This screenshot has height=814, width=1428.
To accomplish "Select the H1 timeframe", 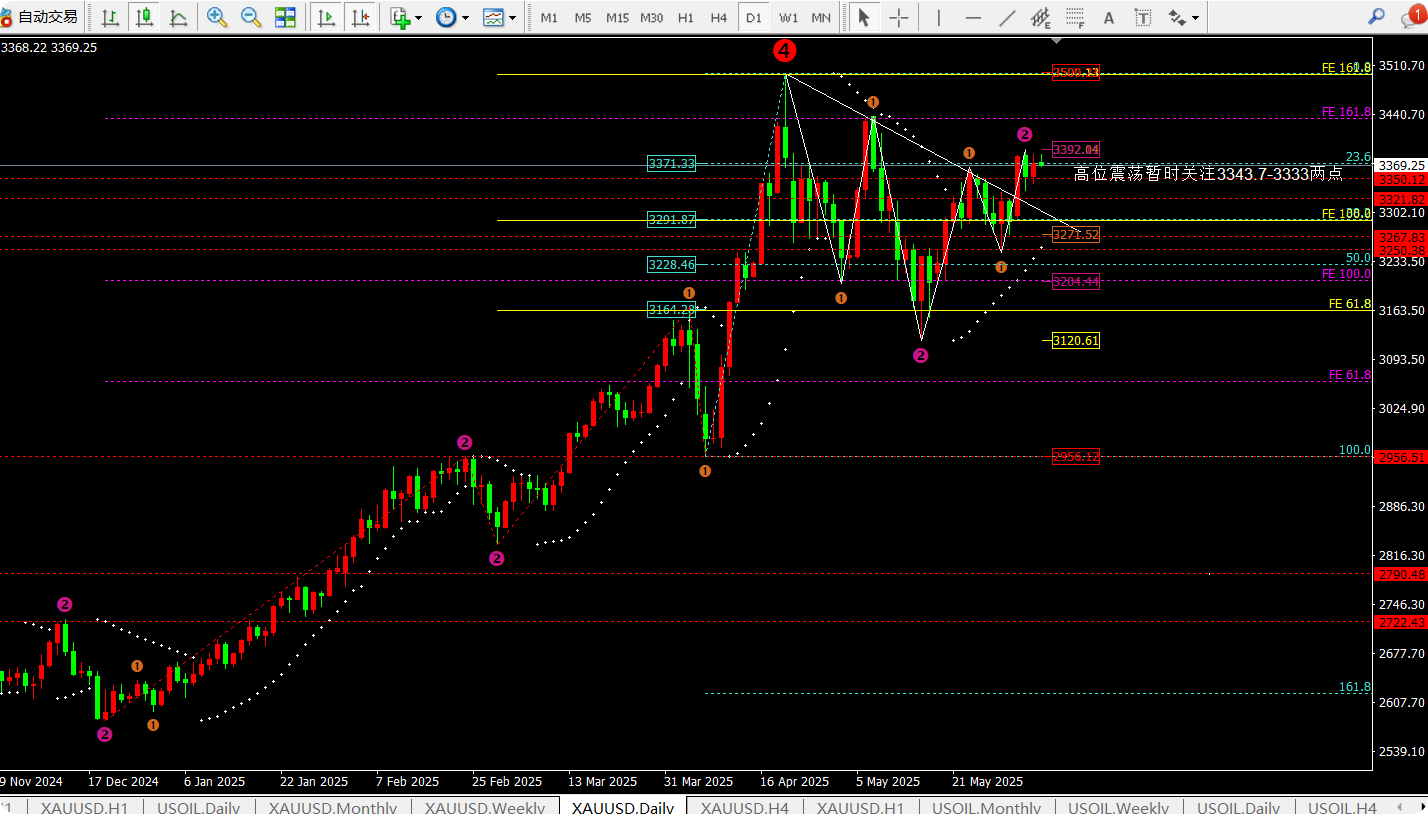I will [x=686, y=17].
